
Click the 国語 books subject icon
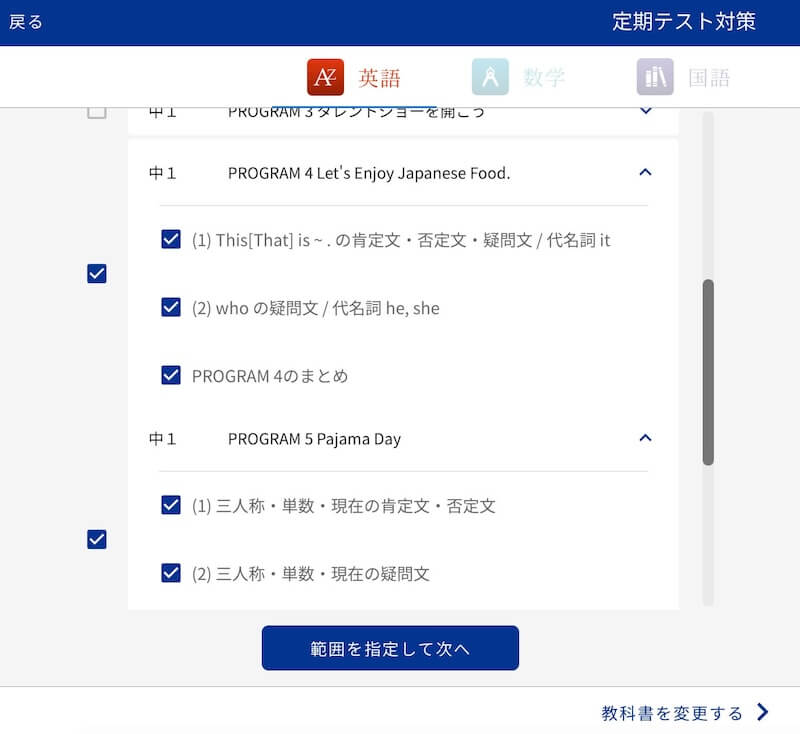coord(655,77)
